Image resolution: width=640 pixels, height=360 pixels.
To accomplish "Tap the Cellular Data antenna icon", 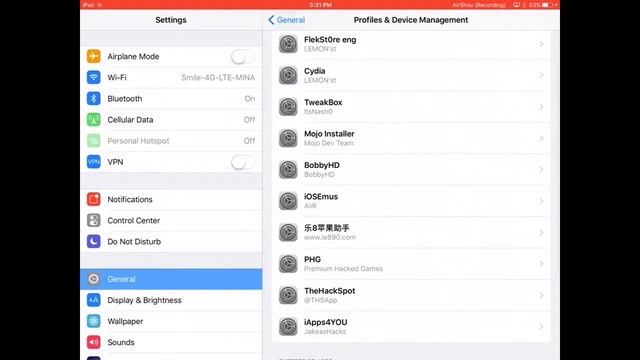I will tap(93, 120).
